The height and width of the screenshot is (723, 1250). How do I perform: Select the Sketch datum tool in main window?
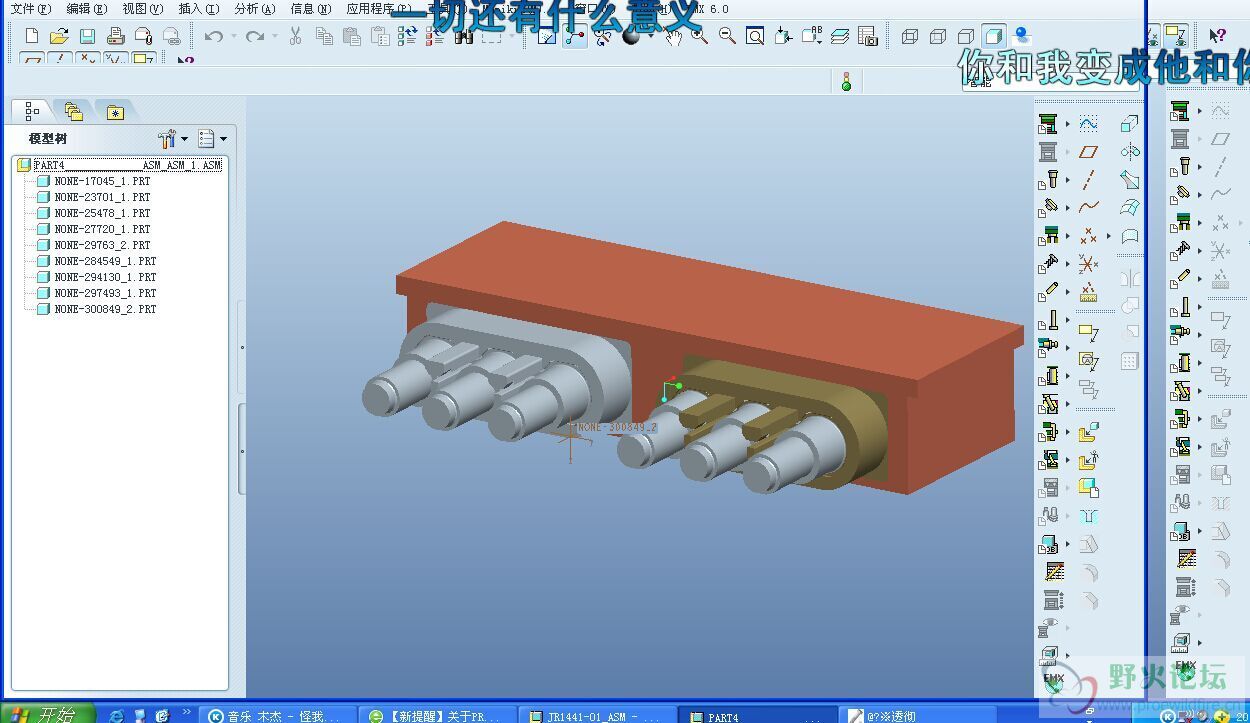(1089, 124)
